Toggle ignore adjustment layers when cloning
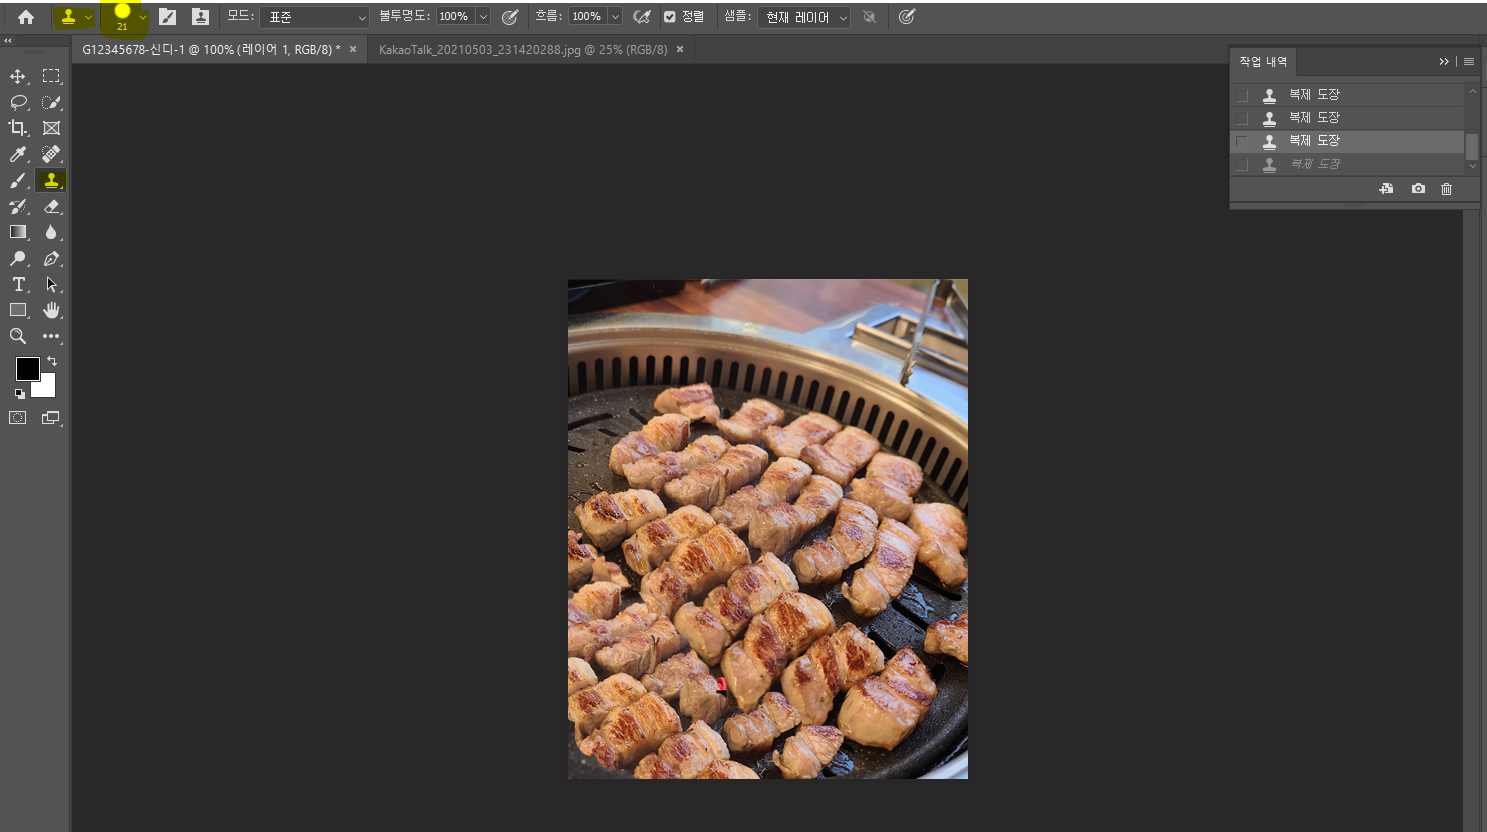The height and width of the screenshot is (832, 1487). pyautogui.click(x=870, y=17)
